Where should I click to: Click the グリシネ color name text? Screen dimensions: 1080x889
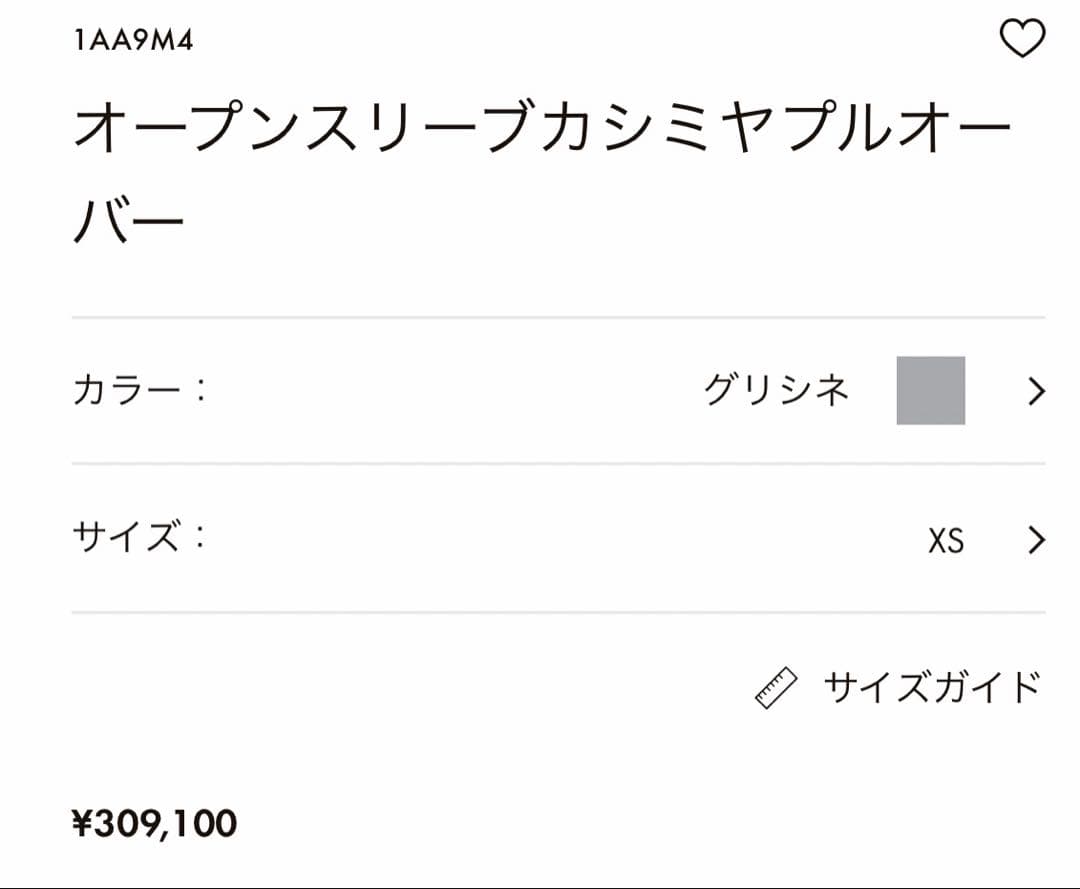pos(777,392)
